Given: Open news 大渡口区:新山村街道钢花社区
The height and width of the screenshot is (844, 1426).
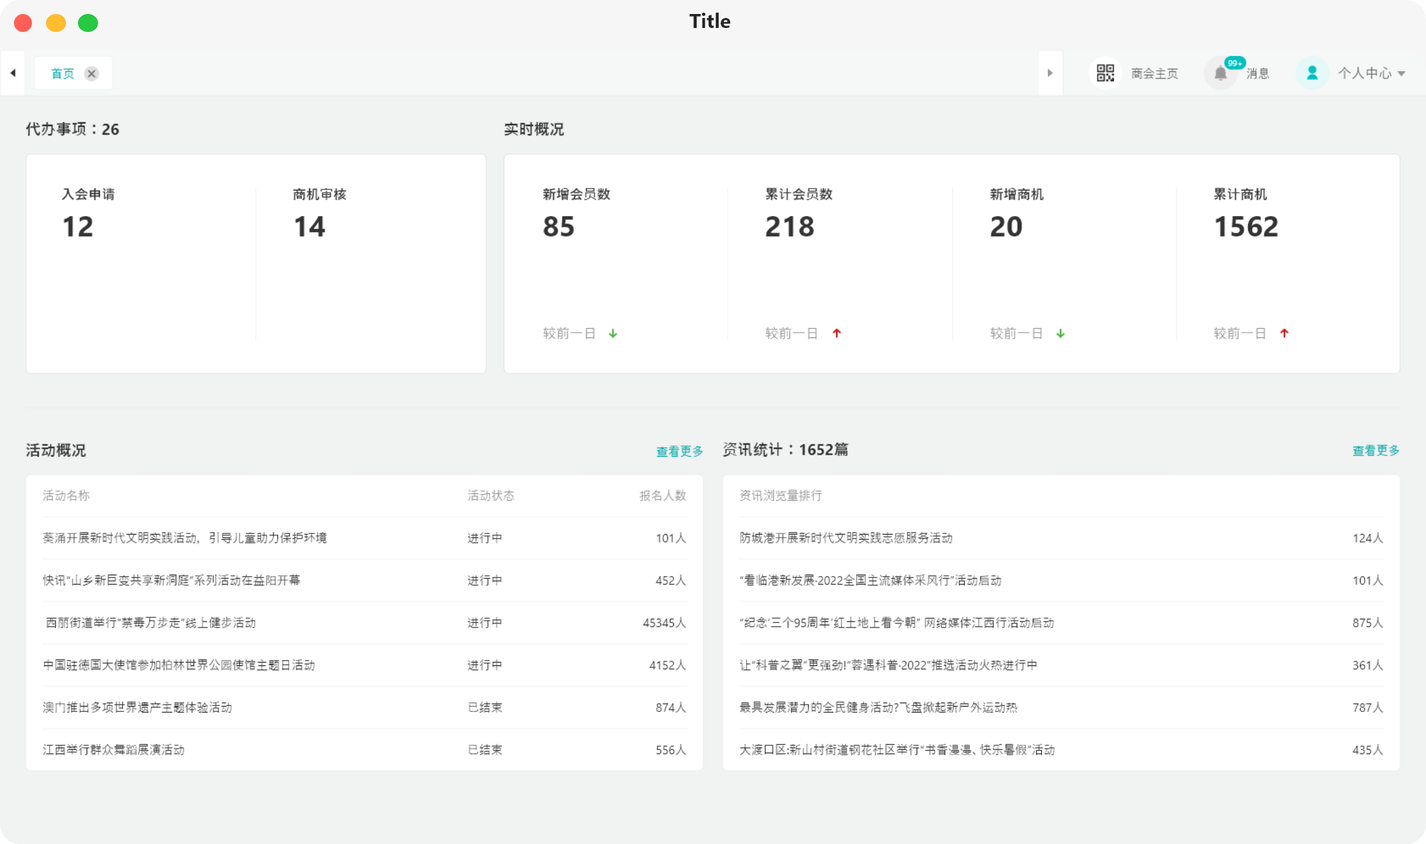Looking at the screenshot, I should [897, 749].
